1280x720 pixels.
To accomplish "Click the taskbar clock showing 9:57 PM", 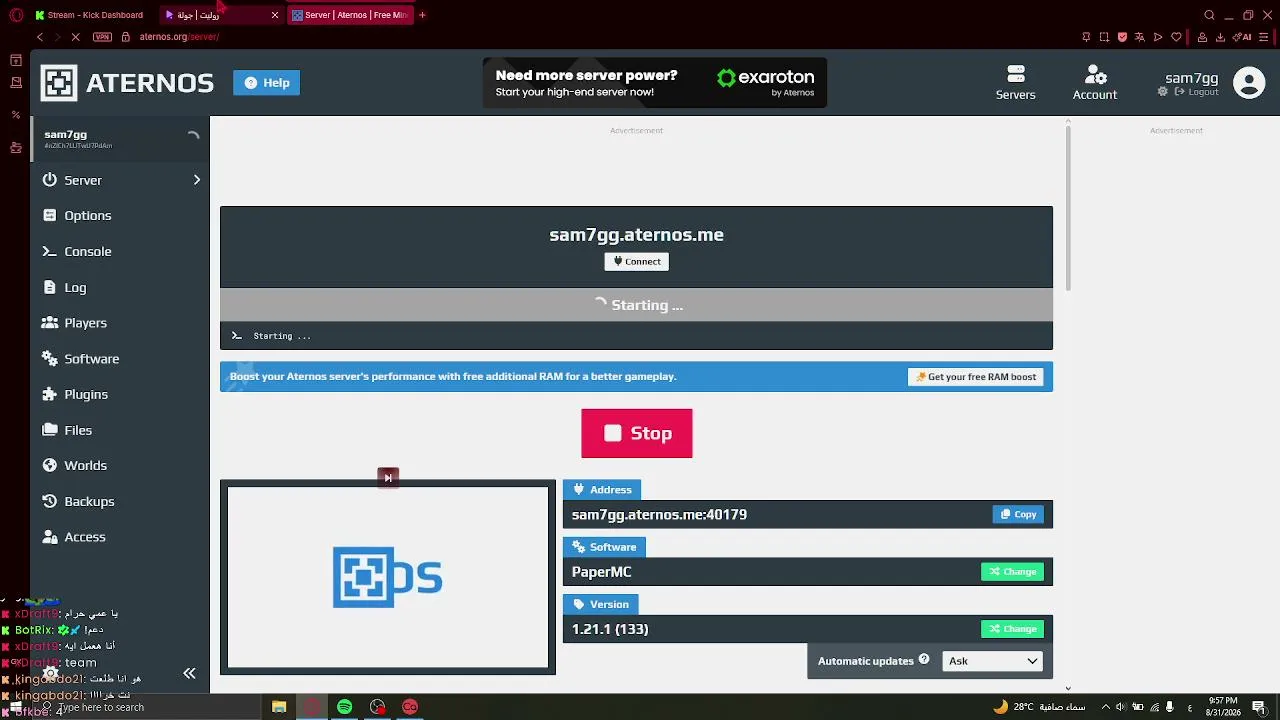I will [1223, 707].
